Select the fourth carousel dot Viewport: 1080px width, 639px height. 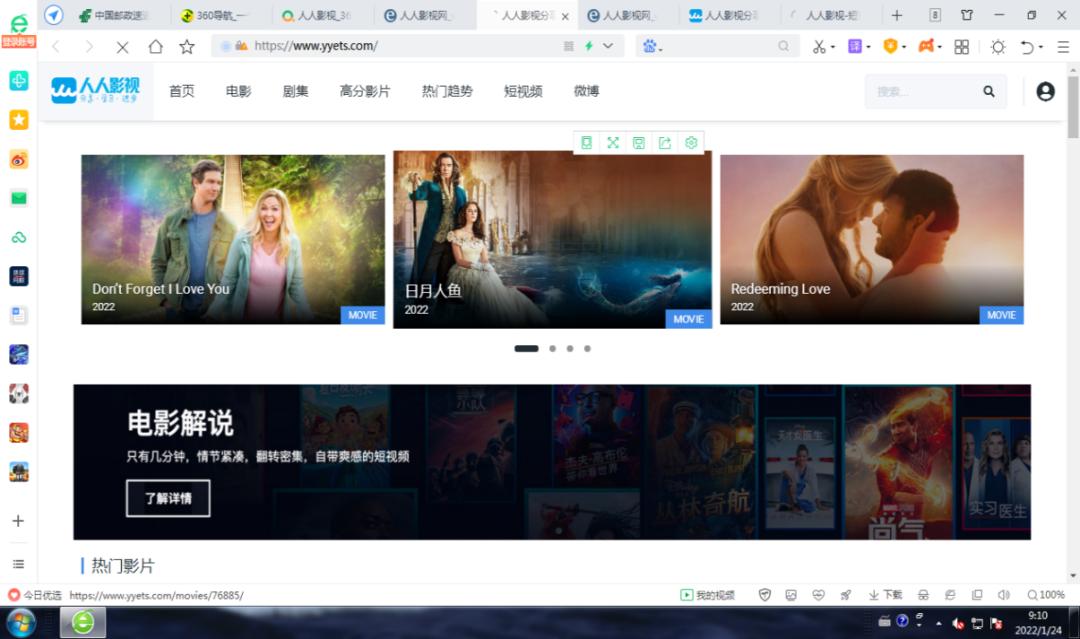[x=587, y=348]
